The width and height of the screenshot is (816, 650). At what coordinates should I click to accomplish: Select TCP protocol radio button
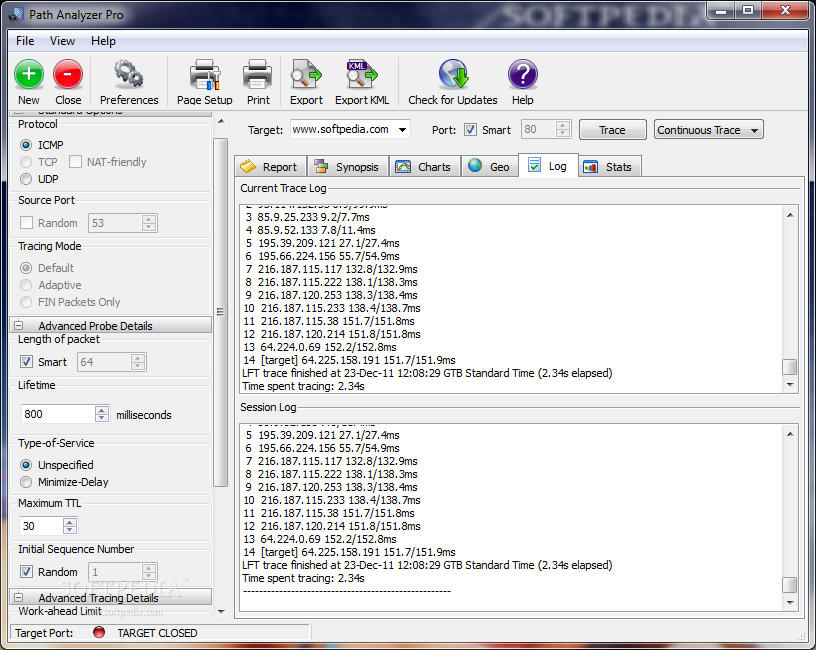[26, 162]
